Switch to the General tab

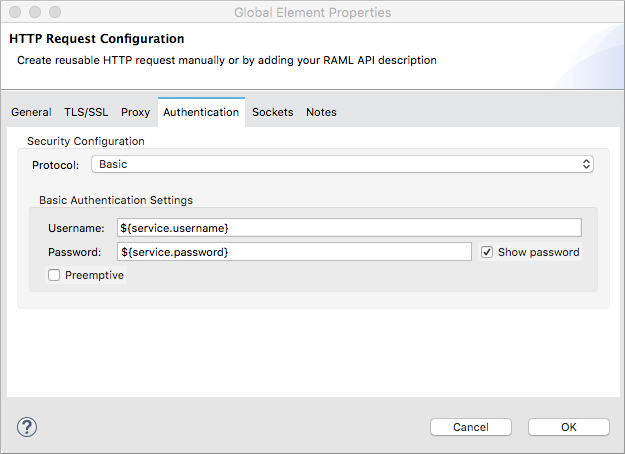click(31, 112)
